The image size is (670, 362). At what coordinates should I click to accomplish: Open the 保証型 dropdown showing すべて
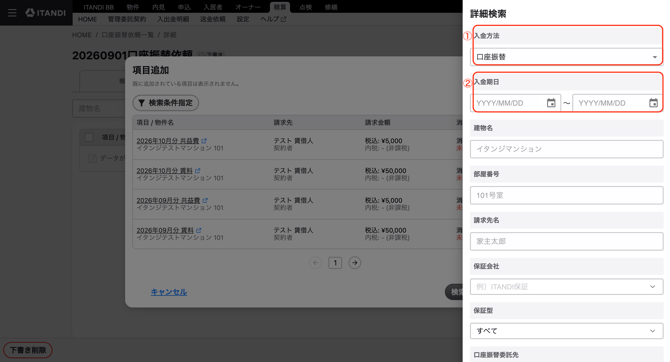tap(567, 331)
